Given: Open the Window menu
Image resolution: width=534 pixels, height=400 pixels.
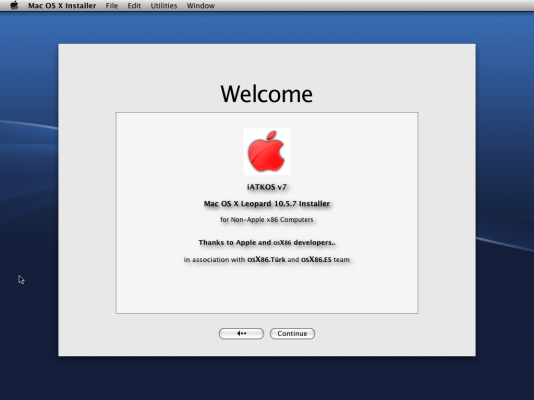Looking at the screenshot, I should (201, 6).
